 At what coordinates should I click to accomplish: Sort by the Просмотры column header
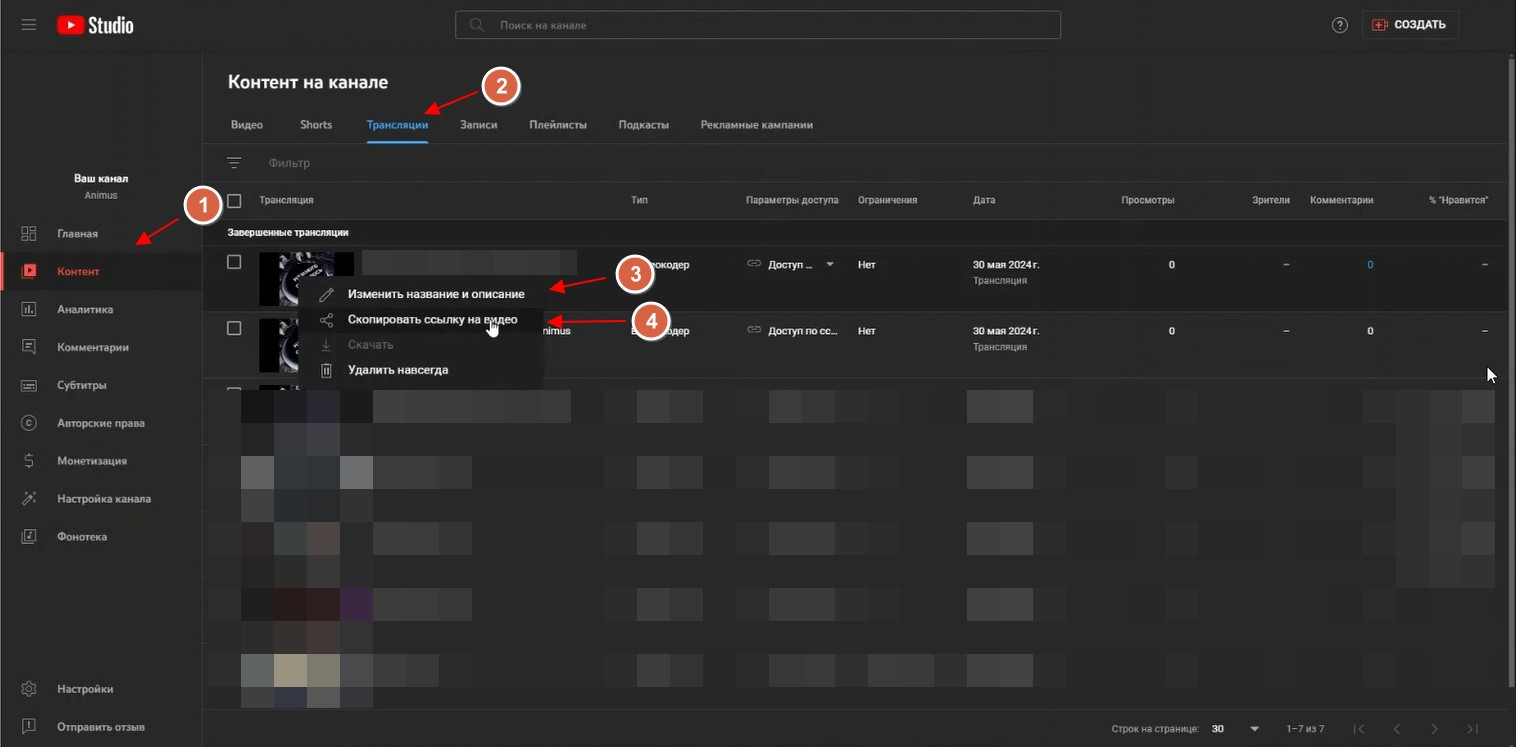[1148, 201]
